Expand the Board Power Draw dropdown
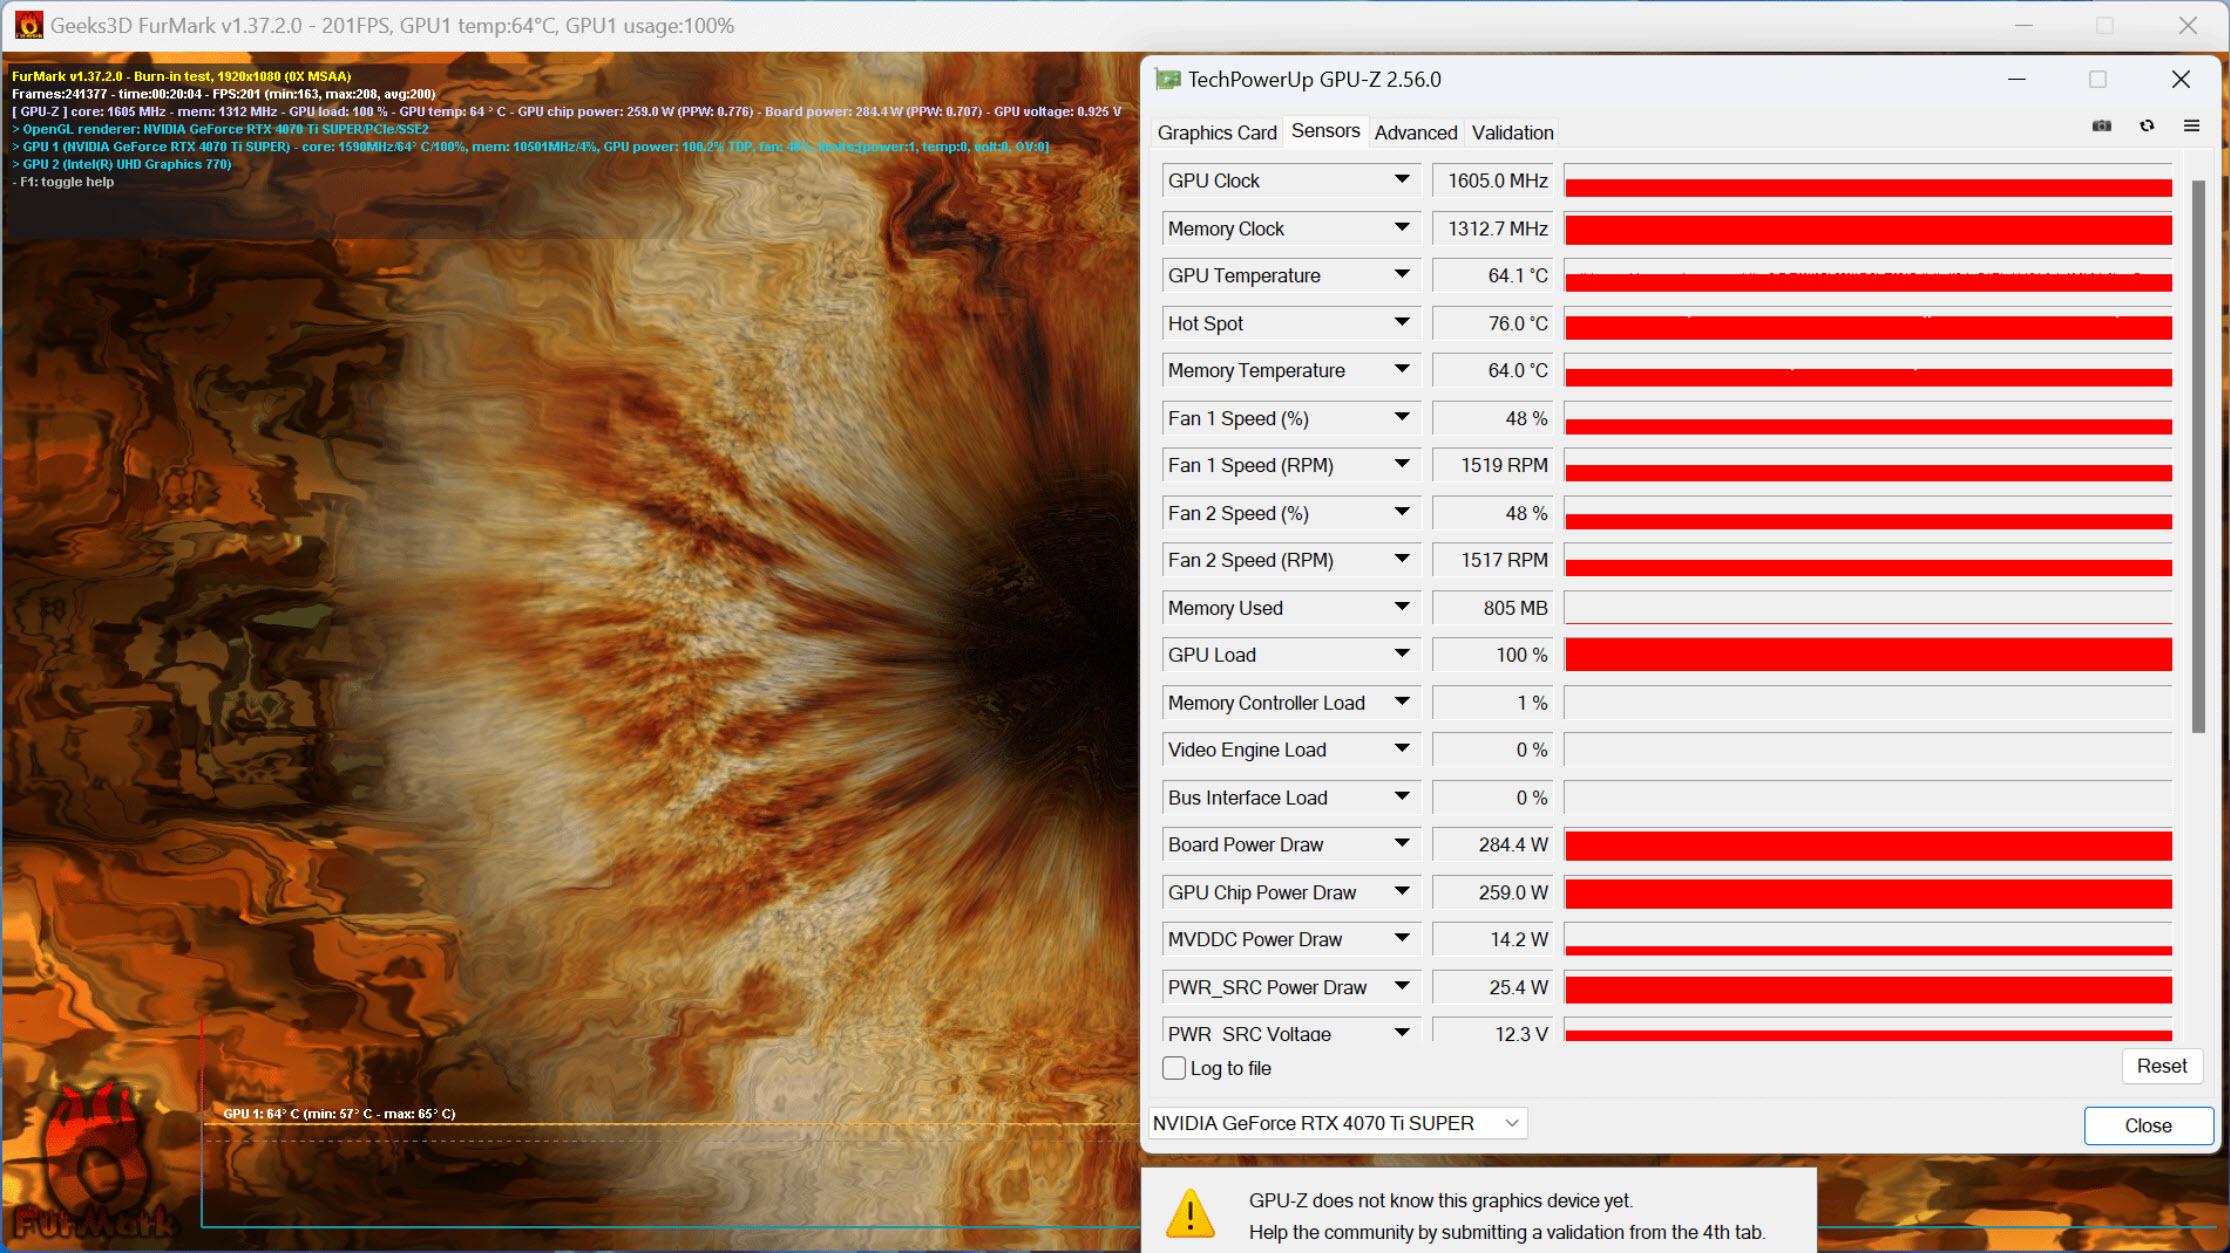2230x1253 pixels. (1401, 846)
